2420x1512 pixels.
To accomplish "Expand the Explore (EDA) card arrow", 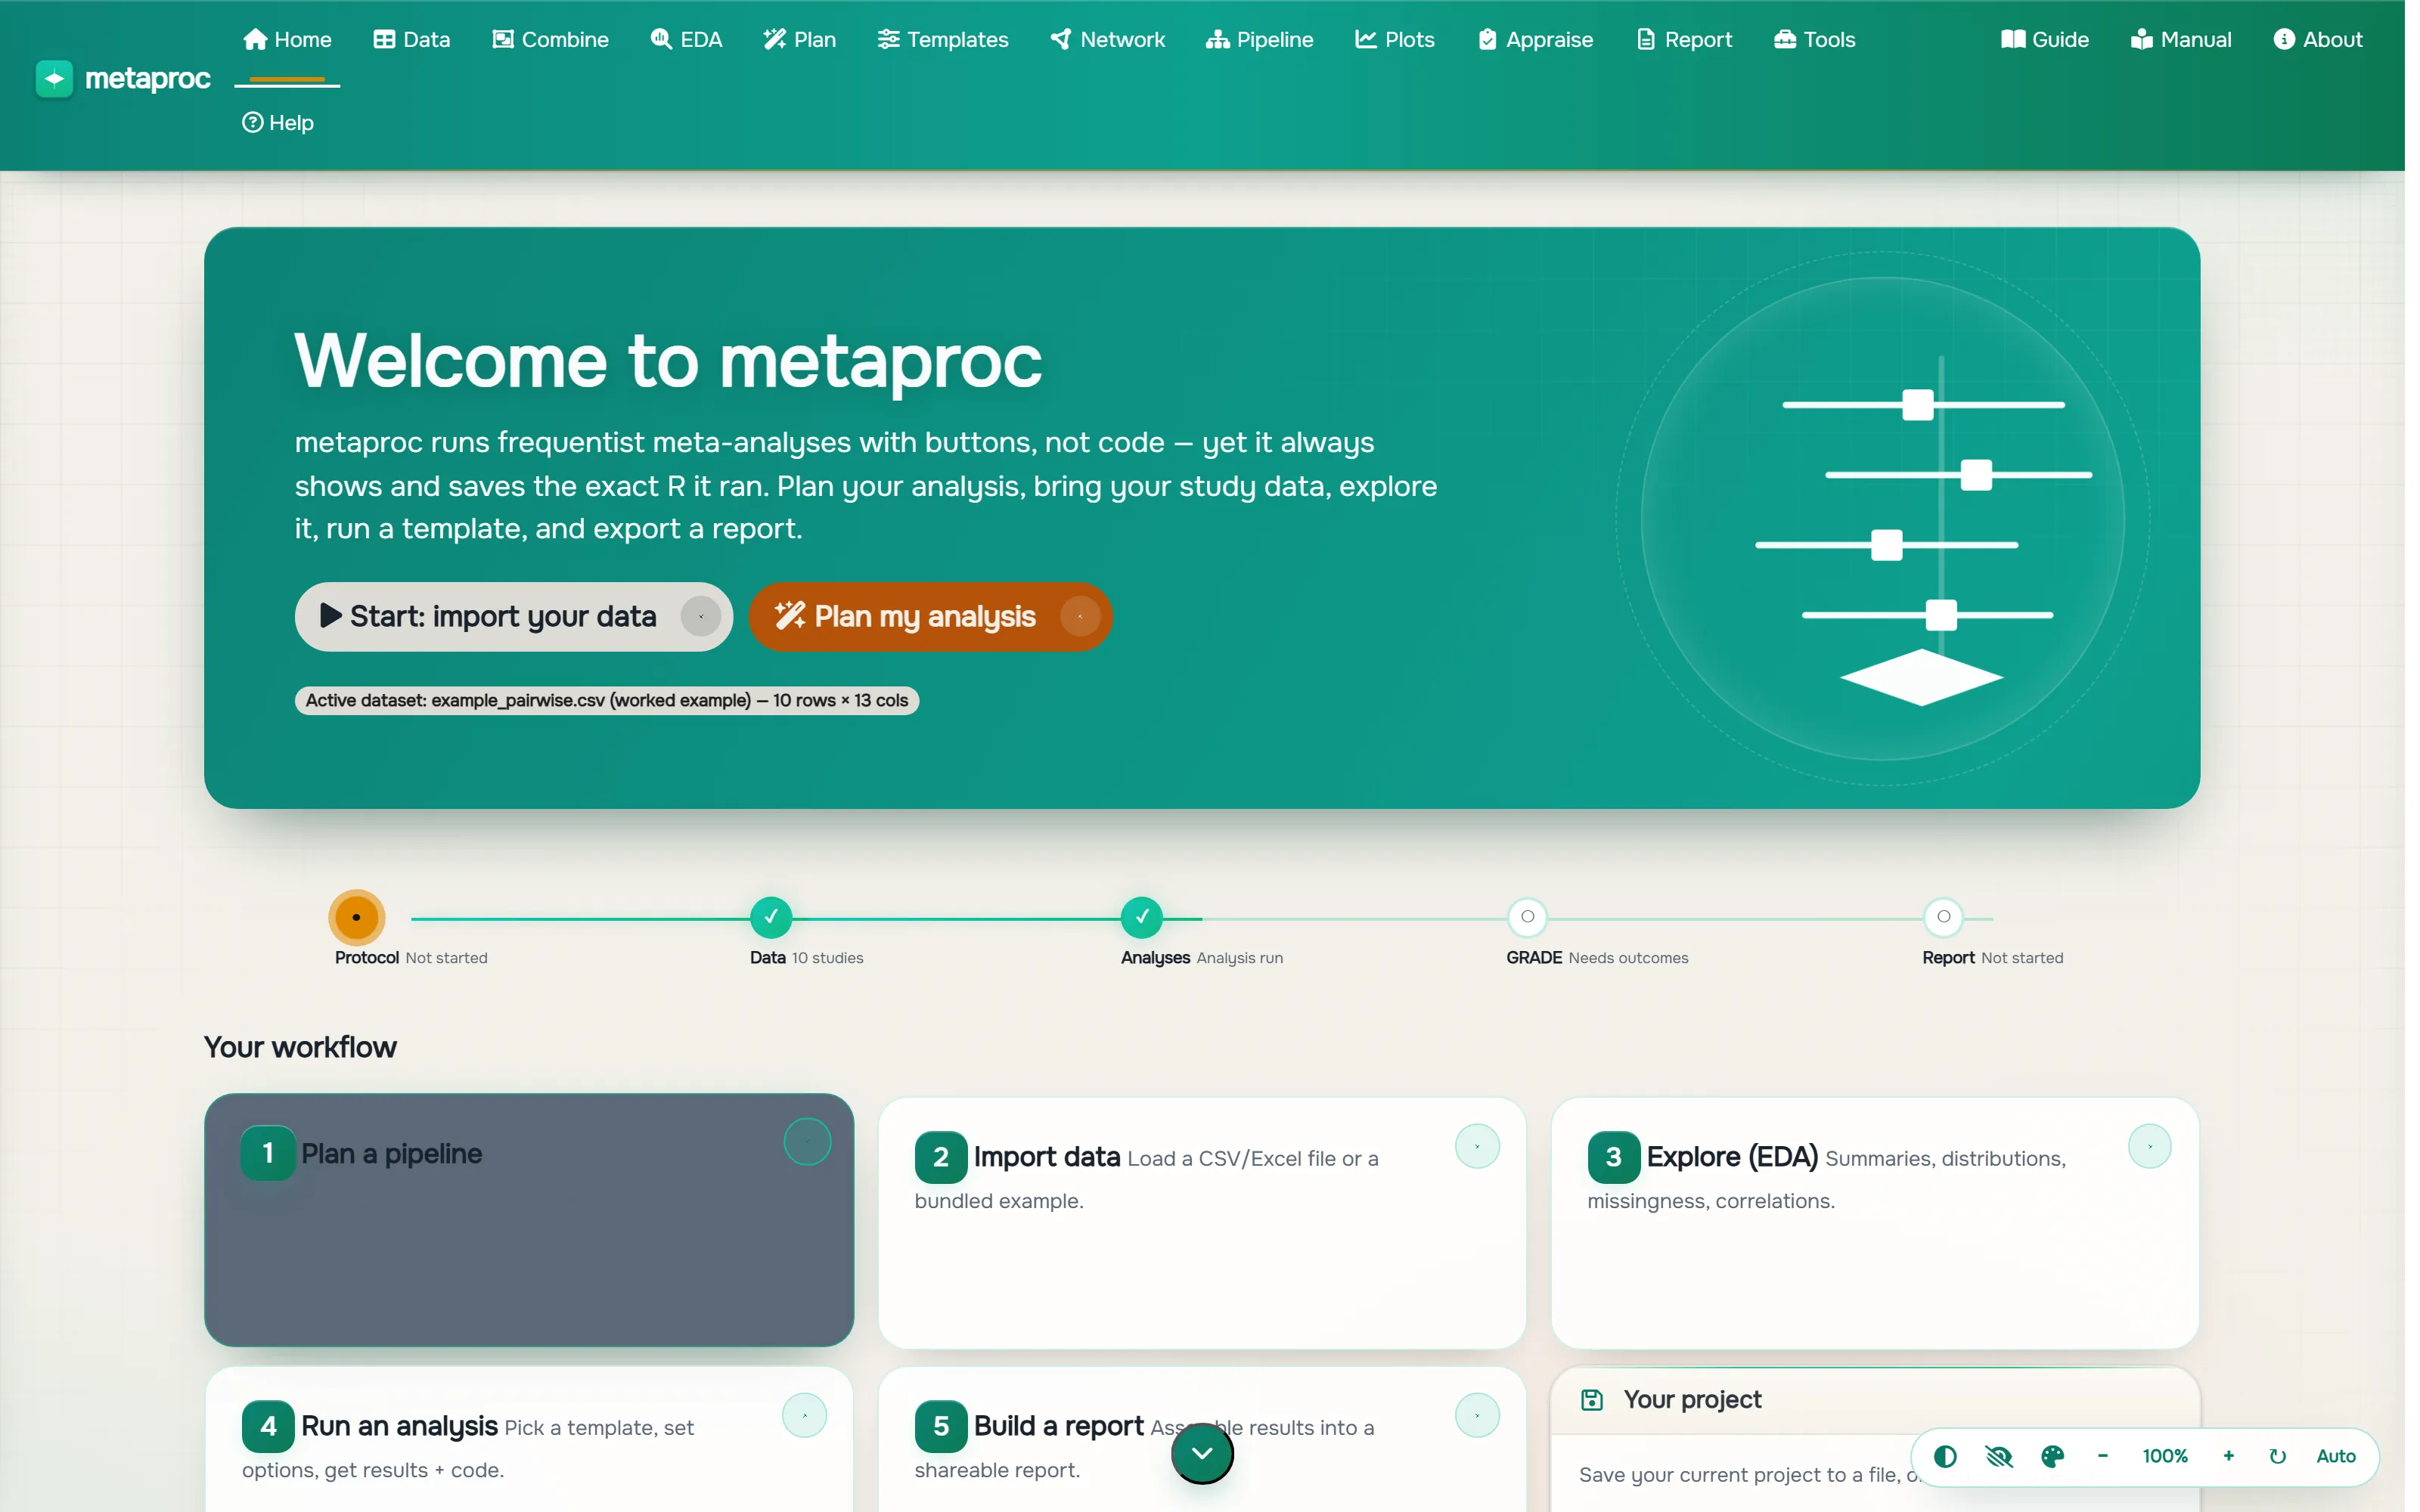I will [x=2149, y=1146].
